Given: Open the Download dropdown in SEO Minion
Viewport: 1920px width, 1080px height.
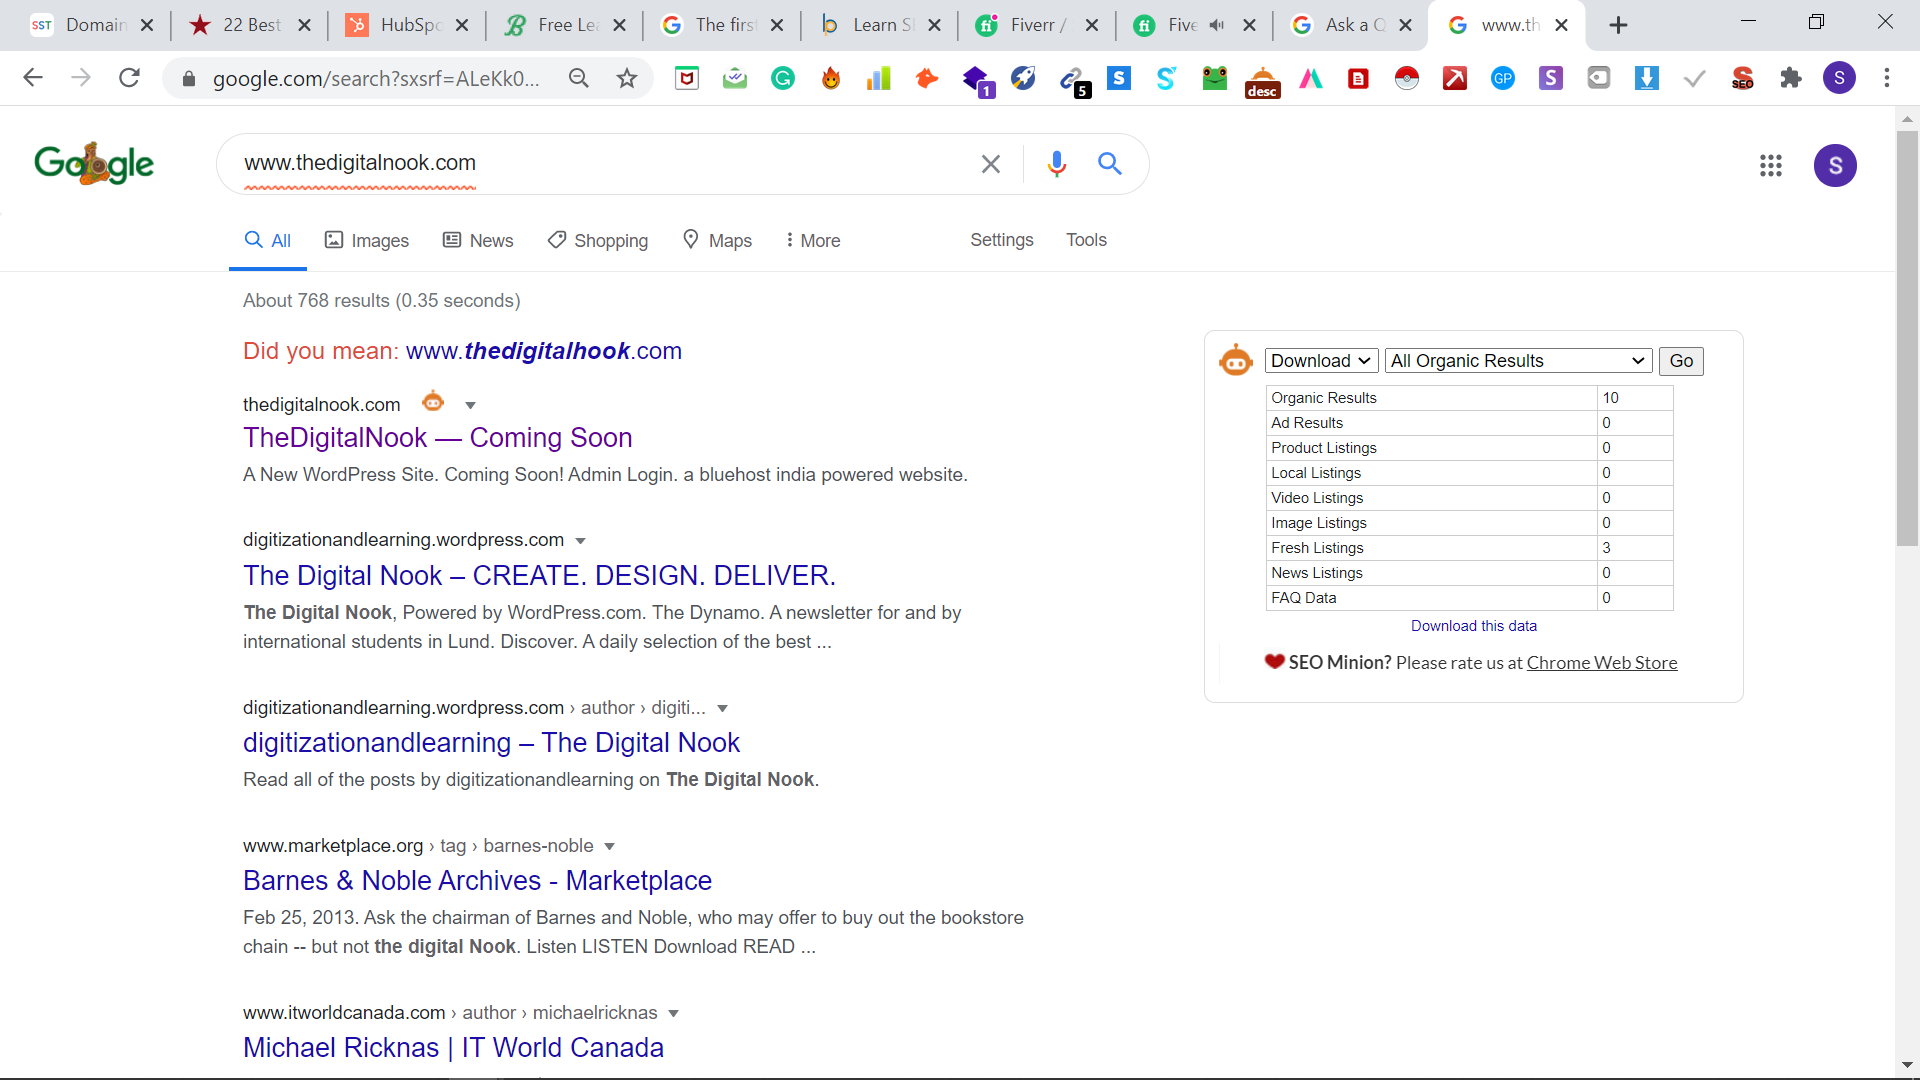Looking at the screenshot, I should tap(1321, 361).
